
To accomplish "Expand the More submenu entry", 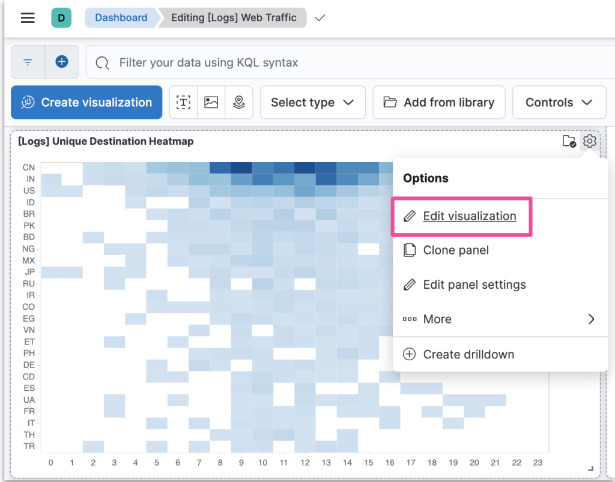I will [x=500, y=319].
